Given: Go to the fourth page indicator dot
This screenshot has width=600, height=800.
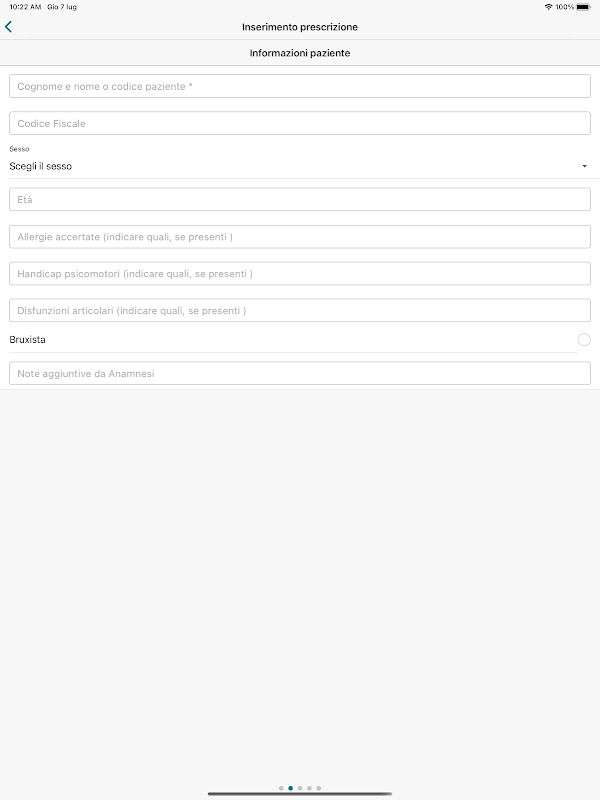Looking at the screenshot, I should (309, 788).
